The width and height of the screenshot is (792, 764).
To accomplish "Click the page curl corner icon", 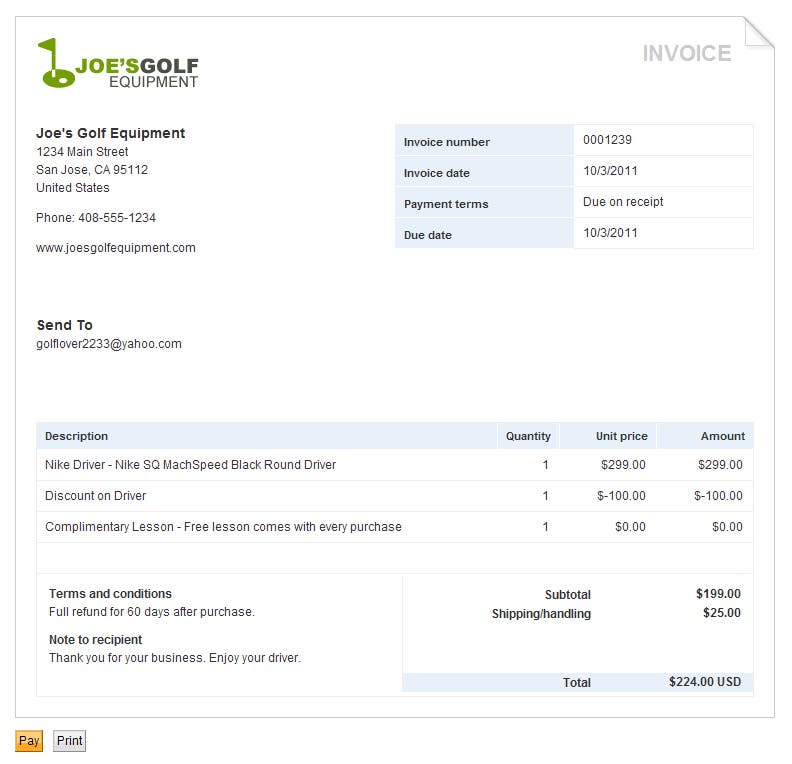I will tap(758, 33).
